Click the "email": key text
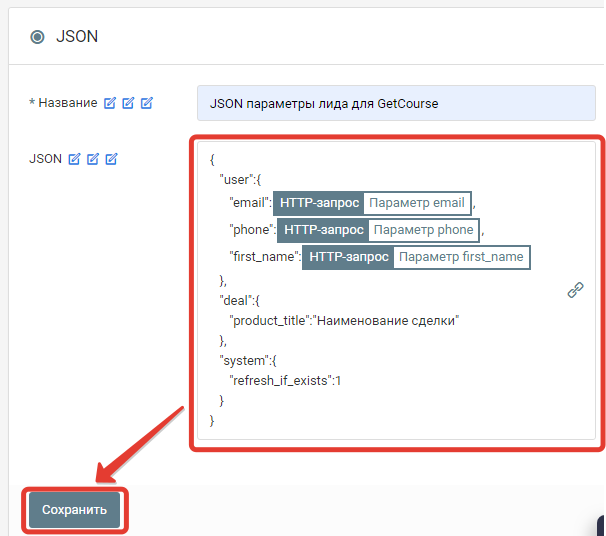Screen dimensions: 606x536 (251, 203)
